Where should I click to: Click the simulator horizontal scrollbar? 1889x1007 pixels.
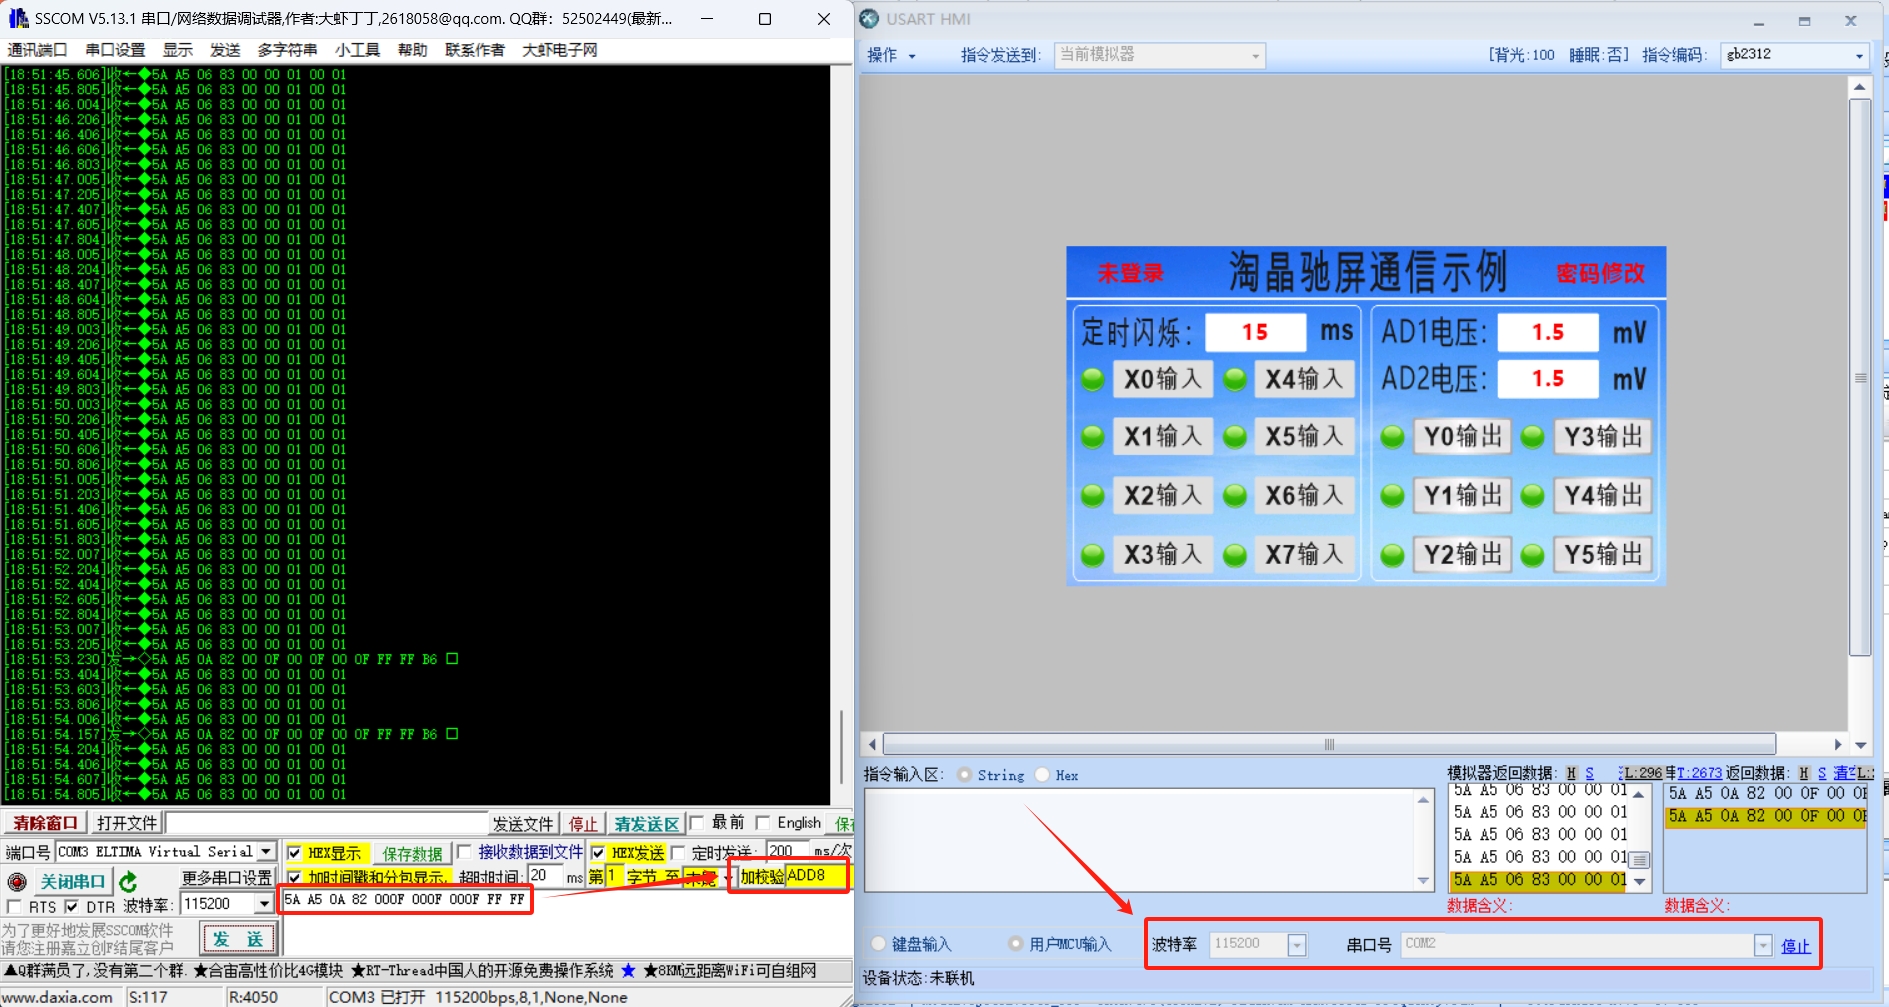1329,744
